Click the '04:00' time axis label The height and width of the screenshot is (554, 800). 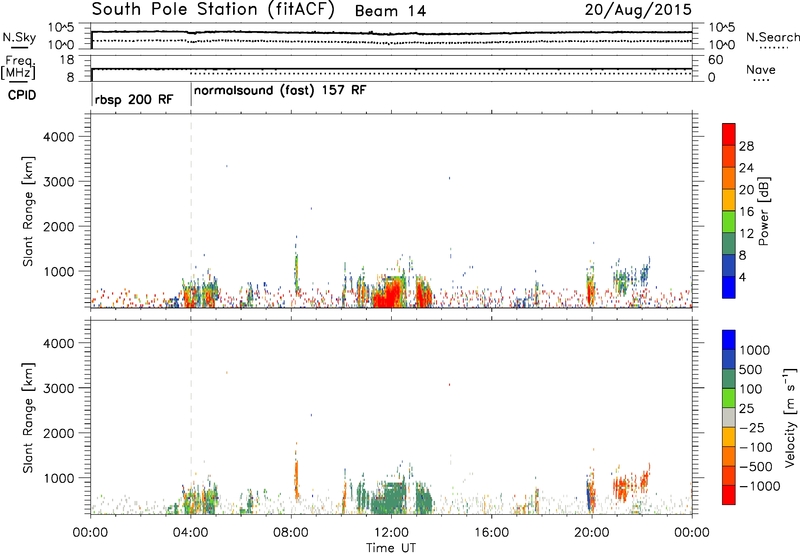[x=190, y=533]
